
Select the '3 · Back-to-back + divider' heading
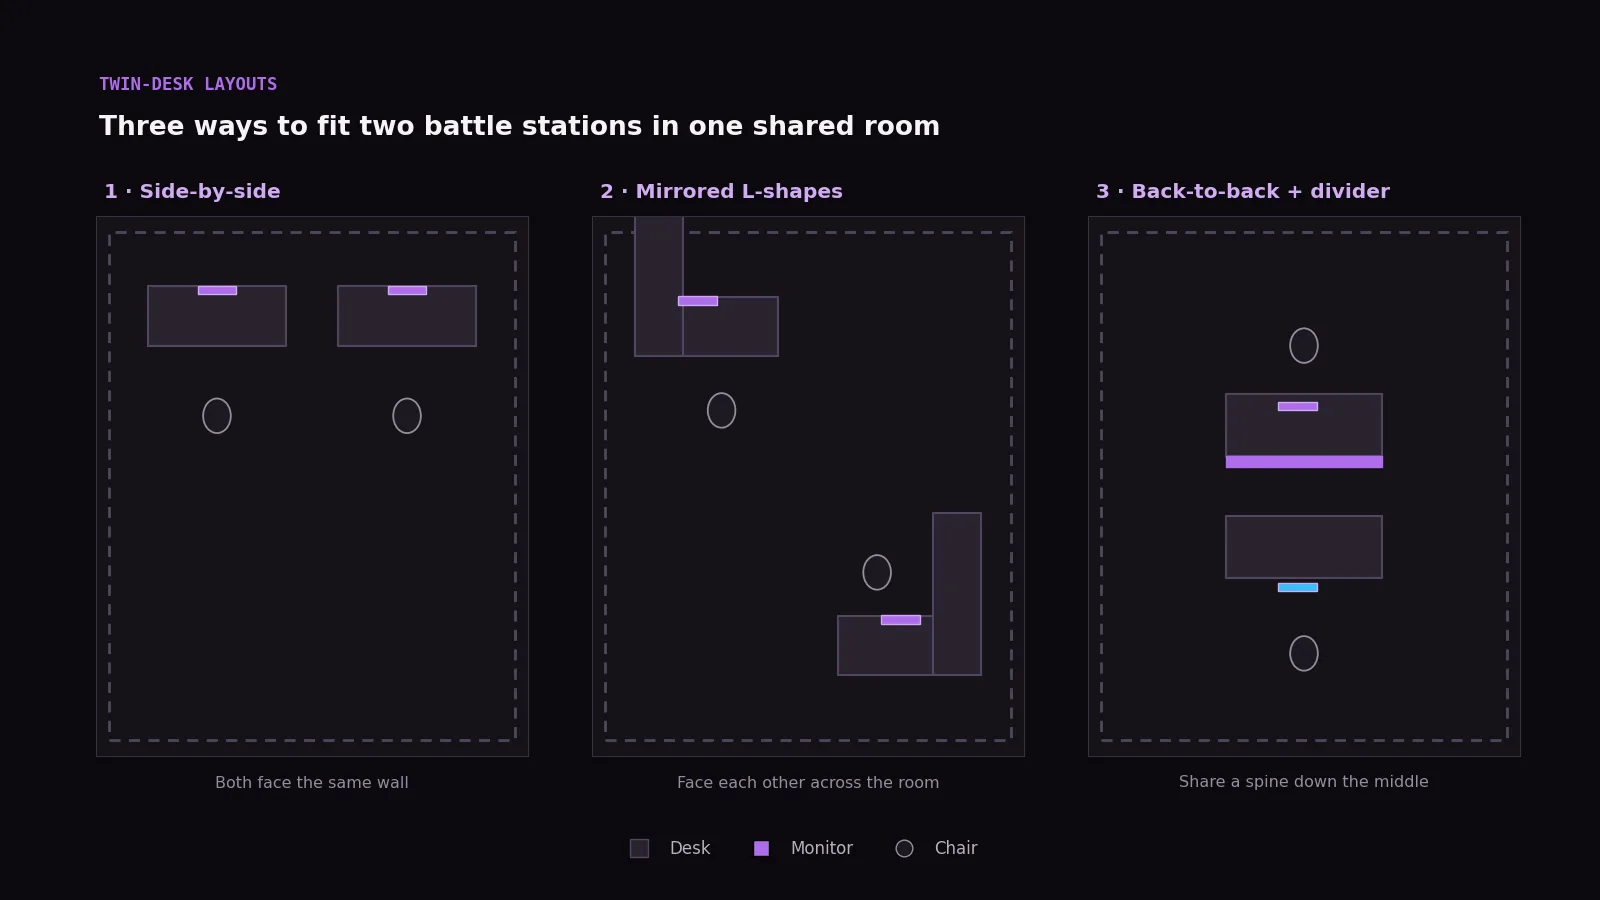point(1243,191)
